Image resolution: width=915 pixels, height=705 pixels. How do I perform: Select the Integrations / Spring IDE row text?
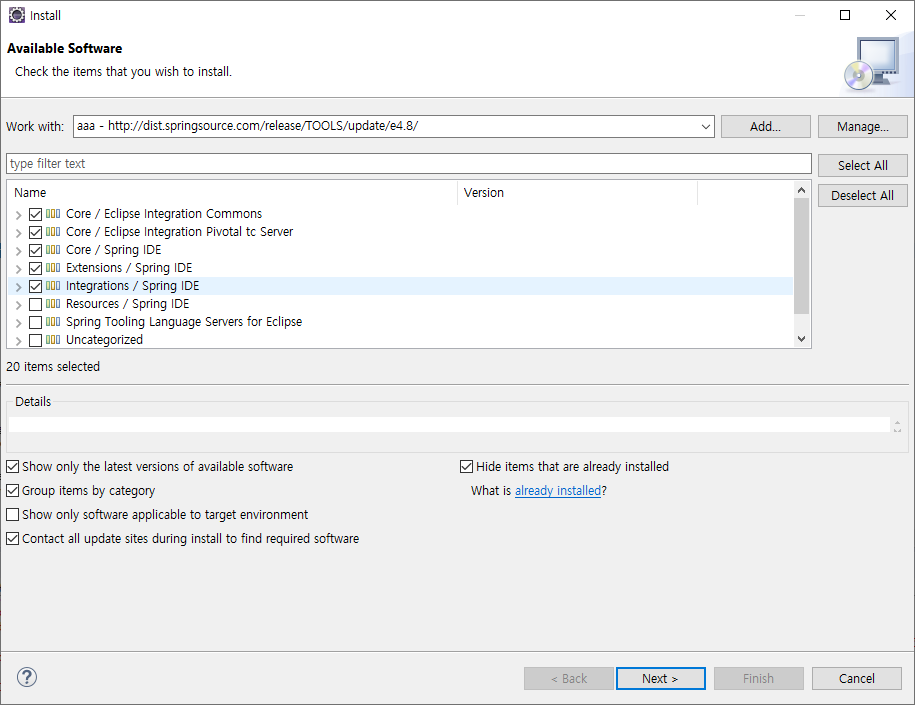pos(132,286)
